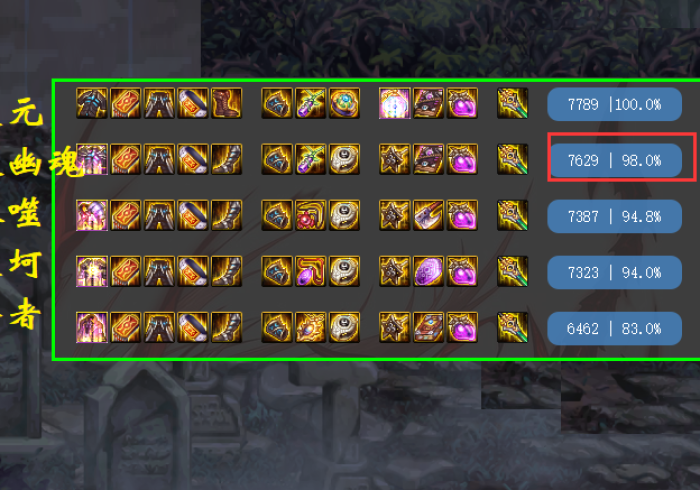This screenshot has width=700, height=490.
Task: Click the brown spellbook icon in 6462 row
Action: coord(428,327)
